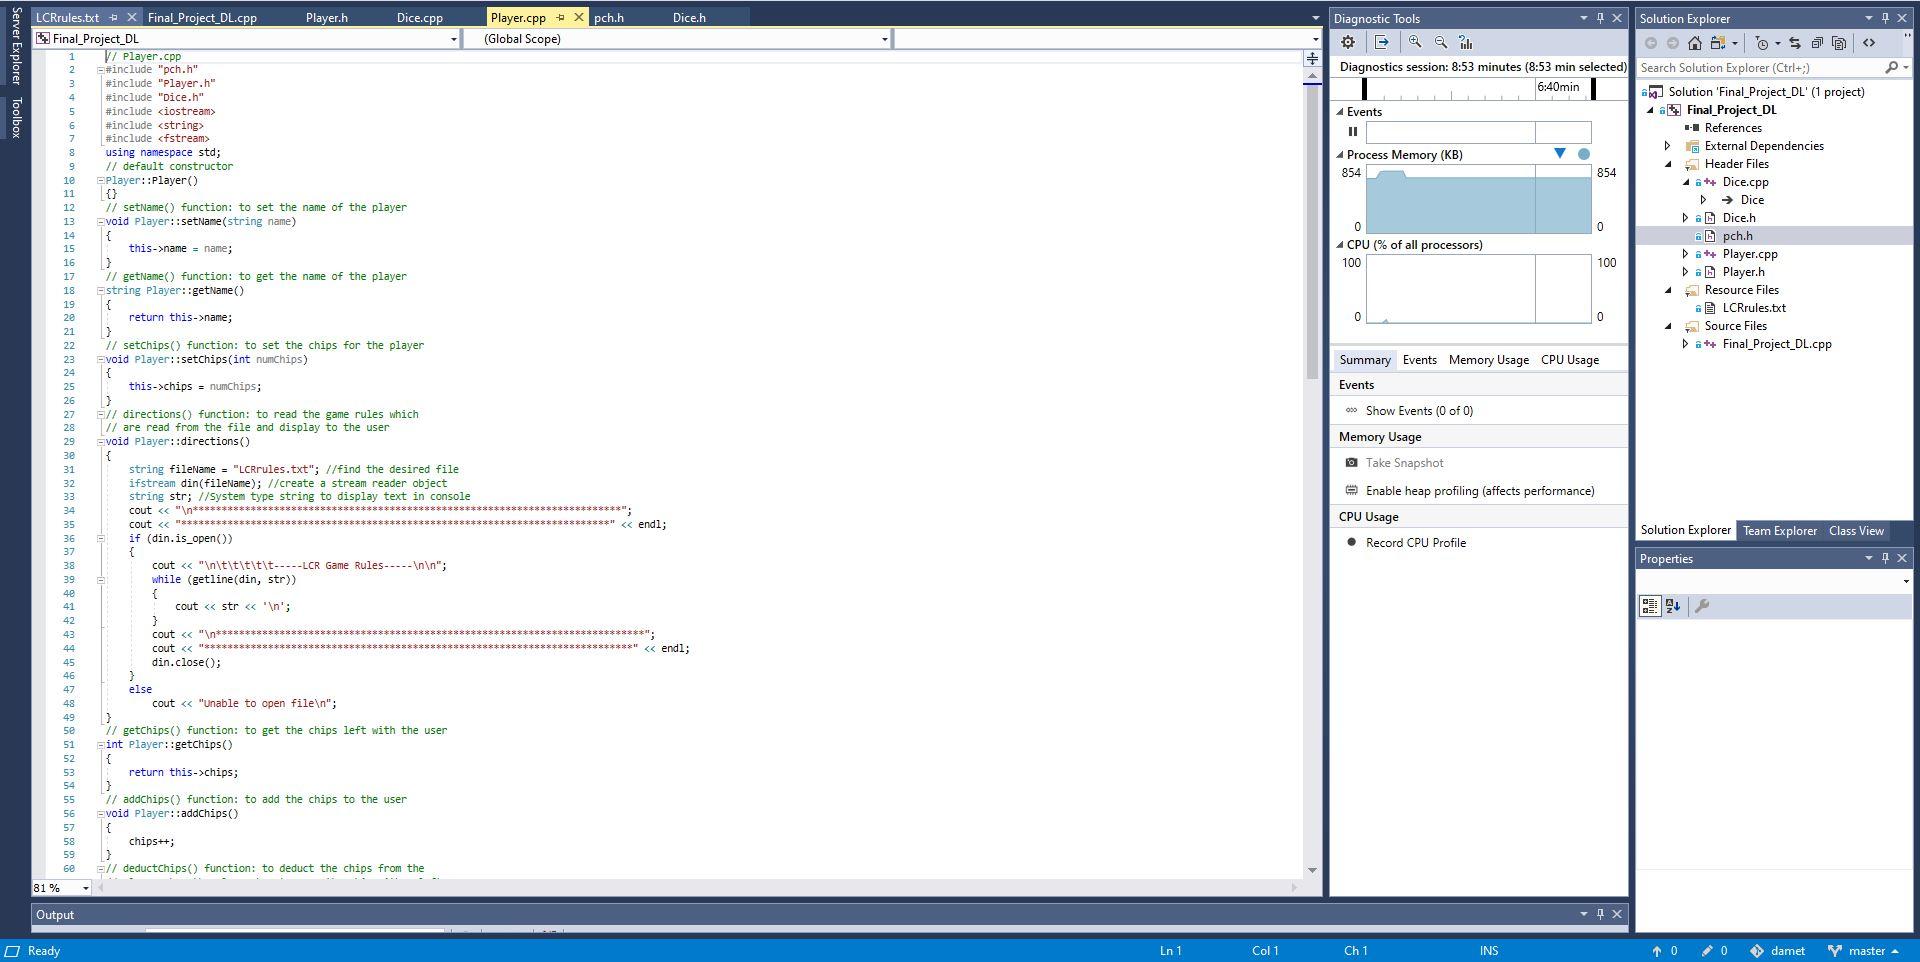Screen dimensions: 1920x962
Task: Select the Zoom In magnifier in Diagnostic Tools
Action: (x=1415, y=42)
